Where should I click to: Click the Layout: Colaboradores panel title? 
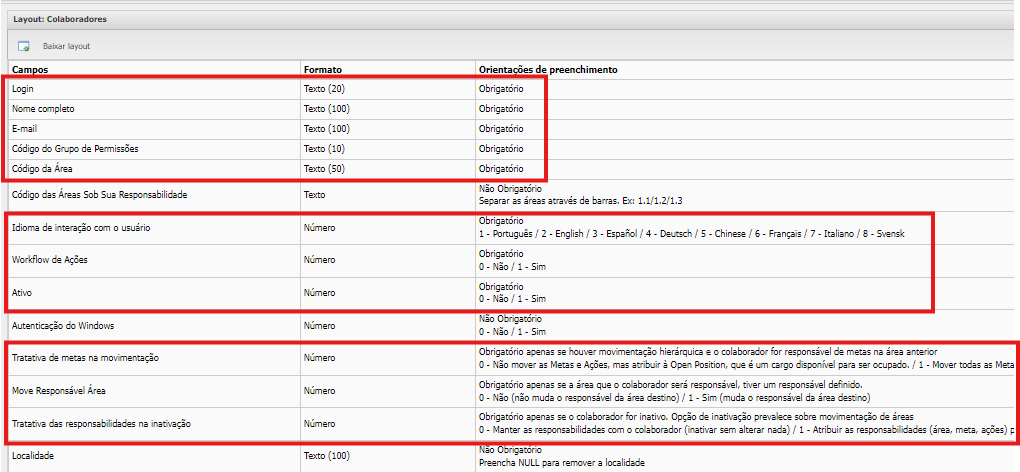(59, 18)
